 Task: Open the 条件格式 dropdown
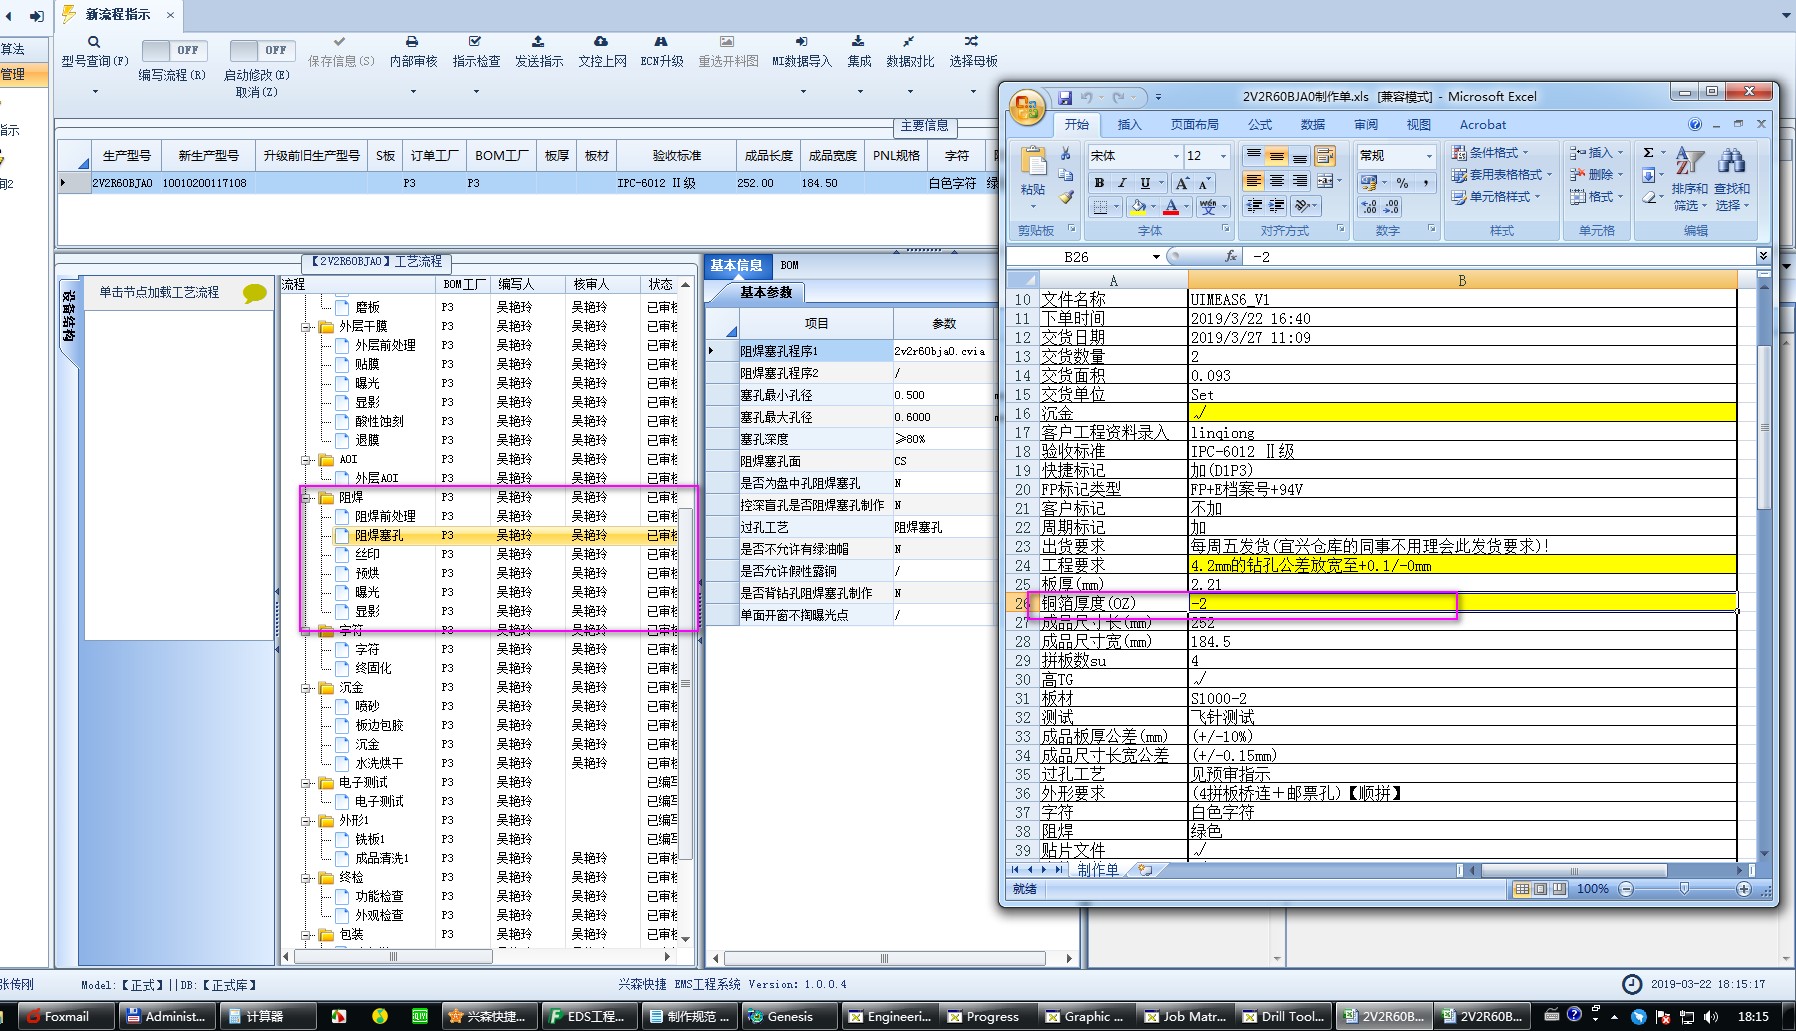click(1490, 153)
